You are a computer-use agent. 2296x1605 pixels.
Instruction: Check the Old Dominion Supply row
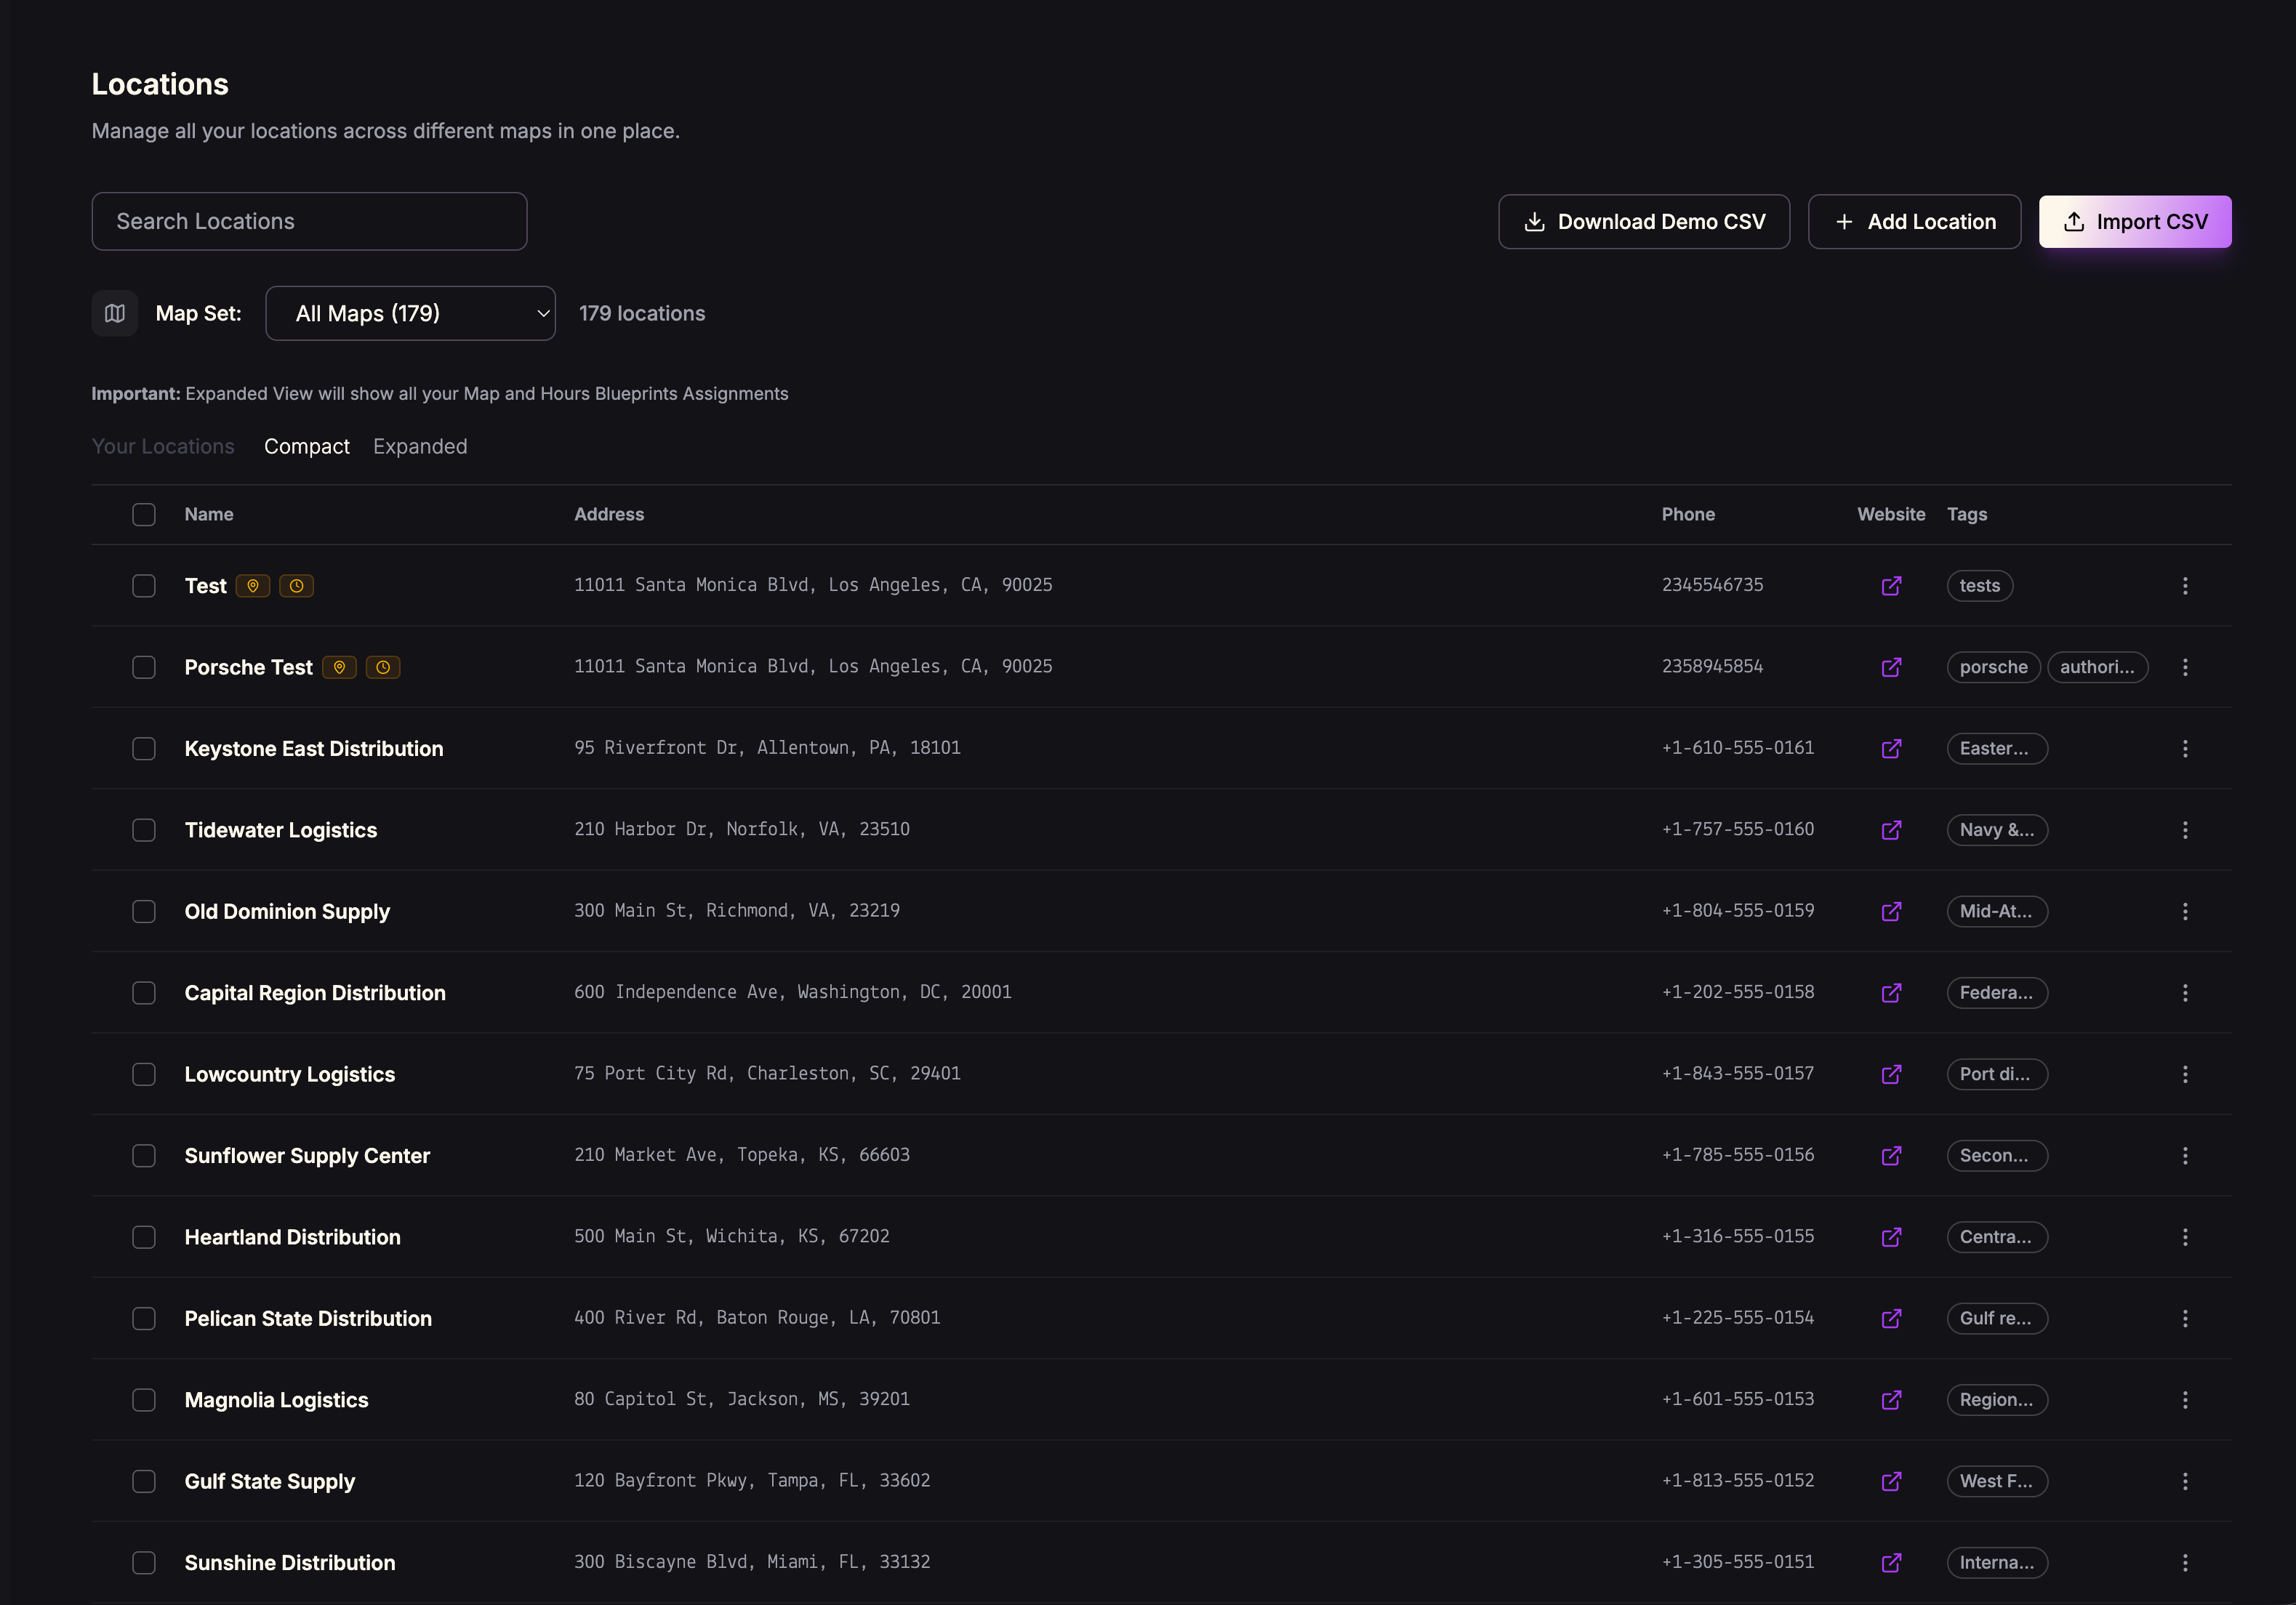[x=144, y=911]
